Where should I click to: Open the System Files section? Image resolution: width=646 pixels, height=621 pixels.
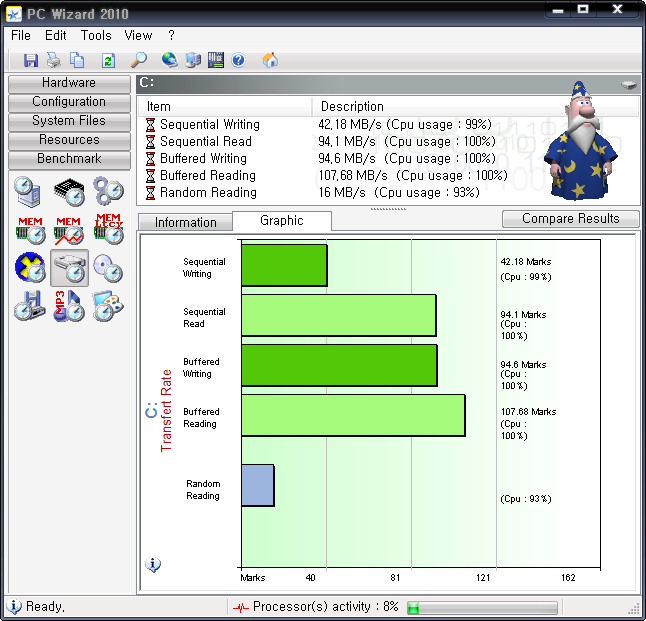(69, 121)
